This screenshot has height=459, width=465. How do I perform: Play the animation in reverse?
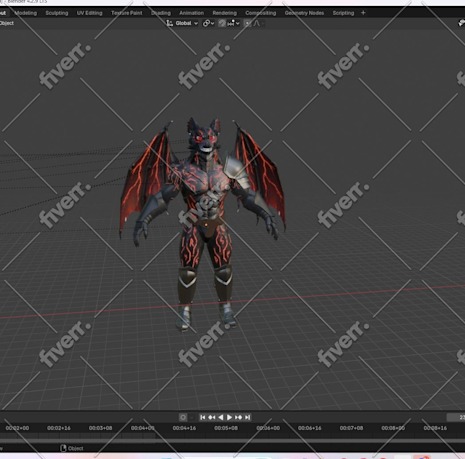221,417
